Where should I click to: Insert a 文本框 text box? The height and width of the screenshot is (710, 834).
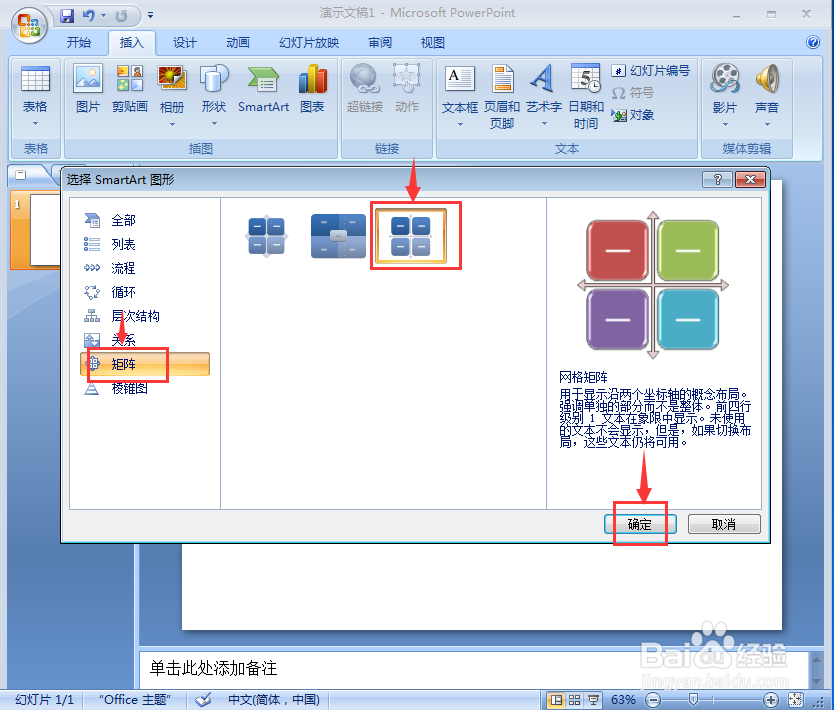(x=460, y=80)
